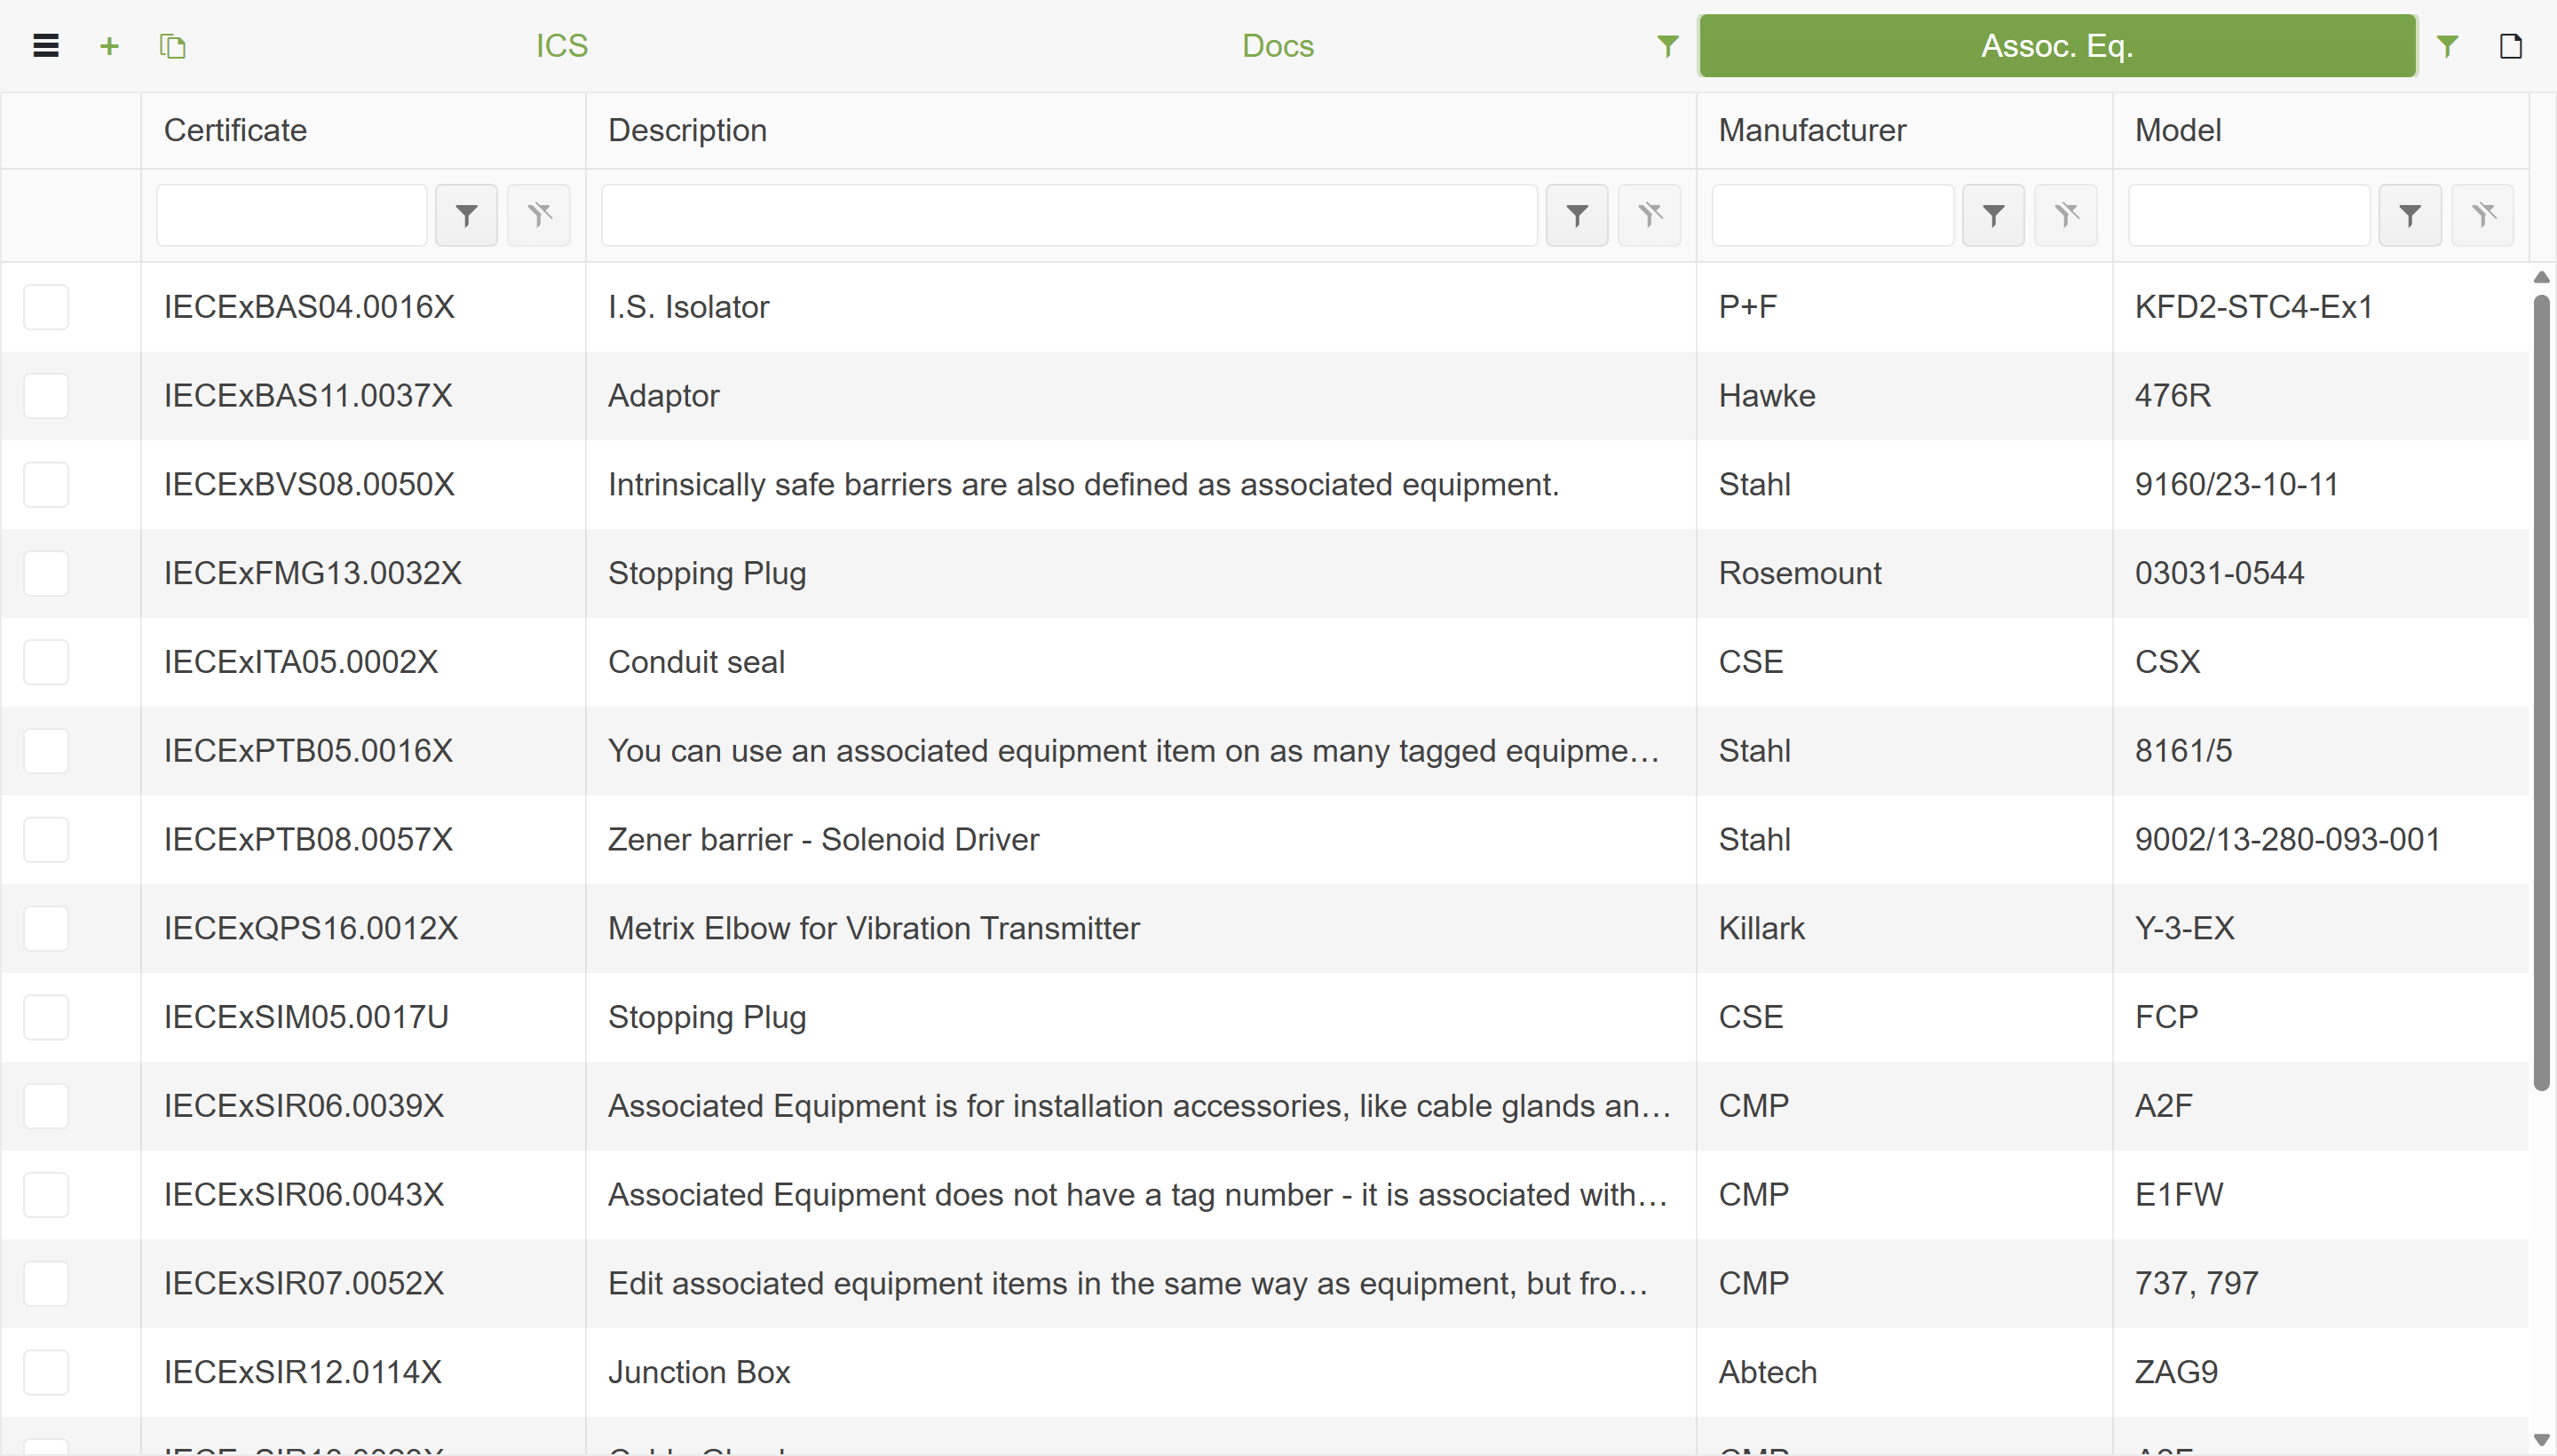Apply the Model column filter

[2410, 215]
